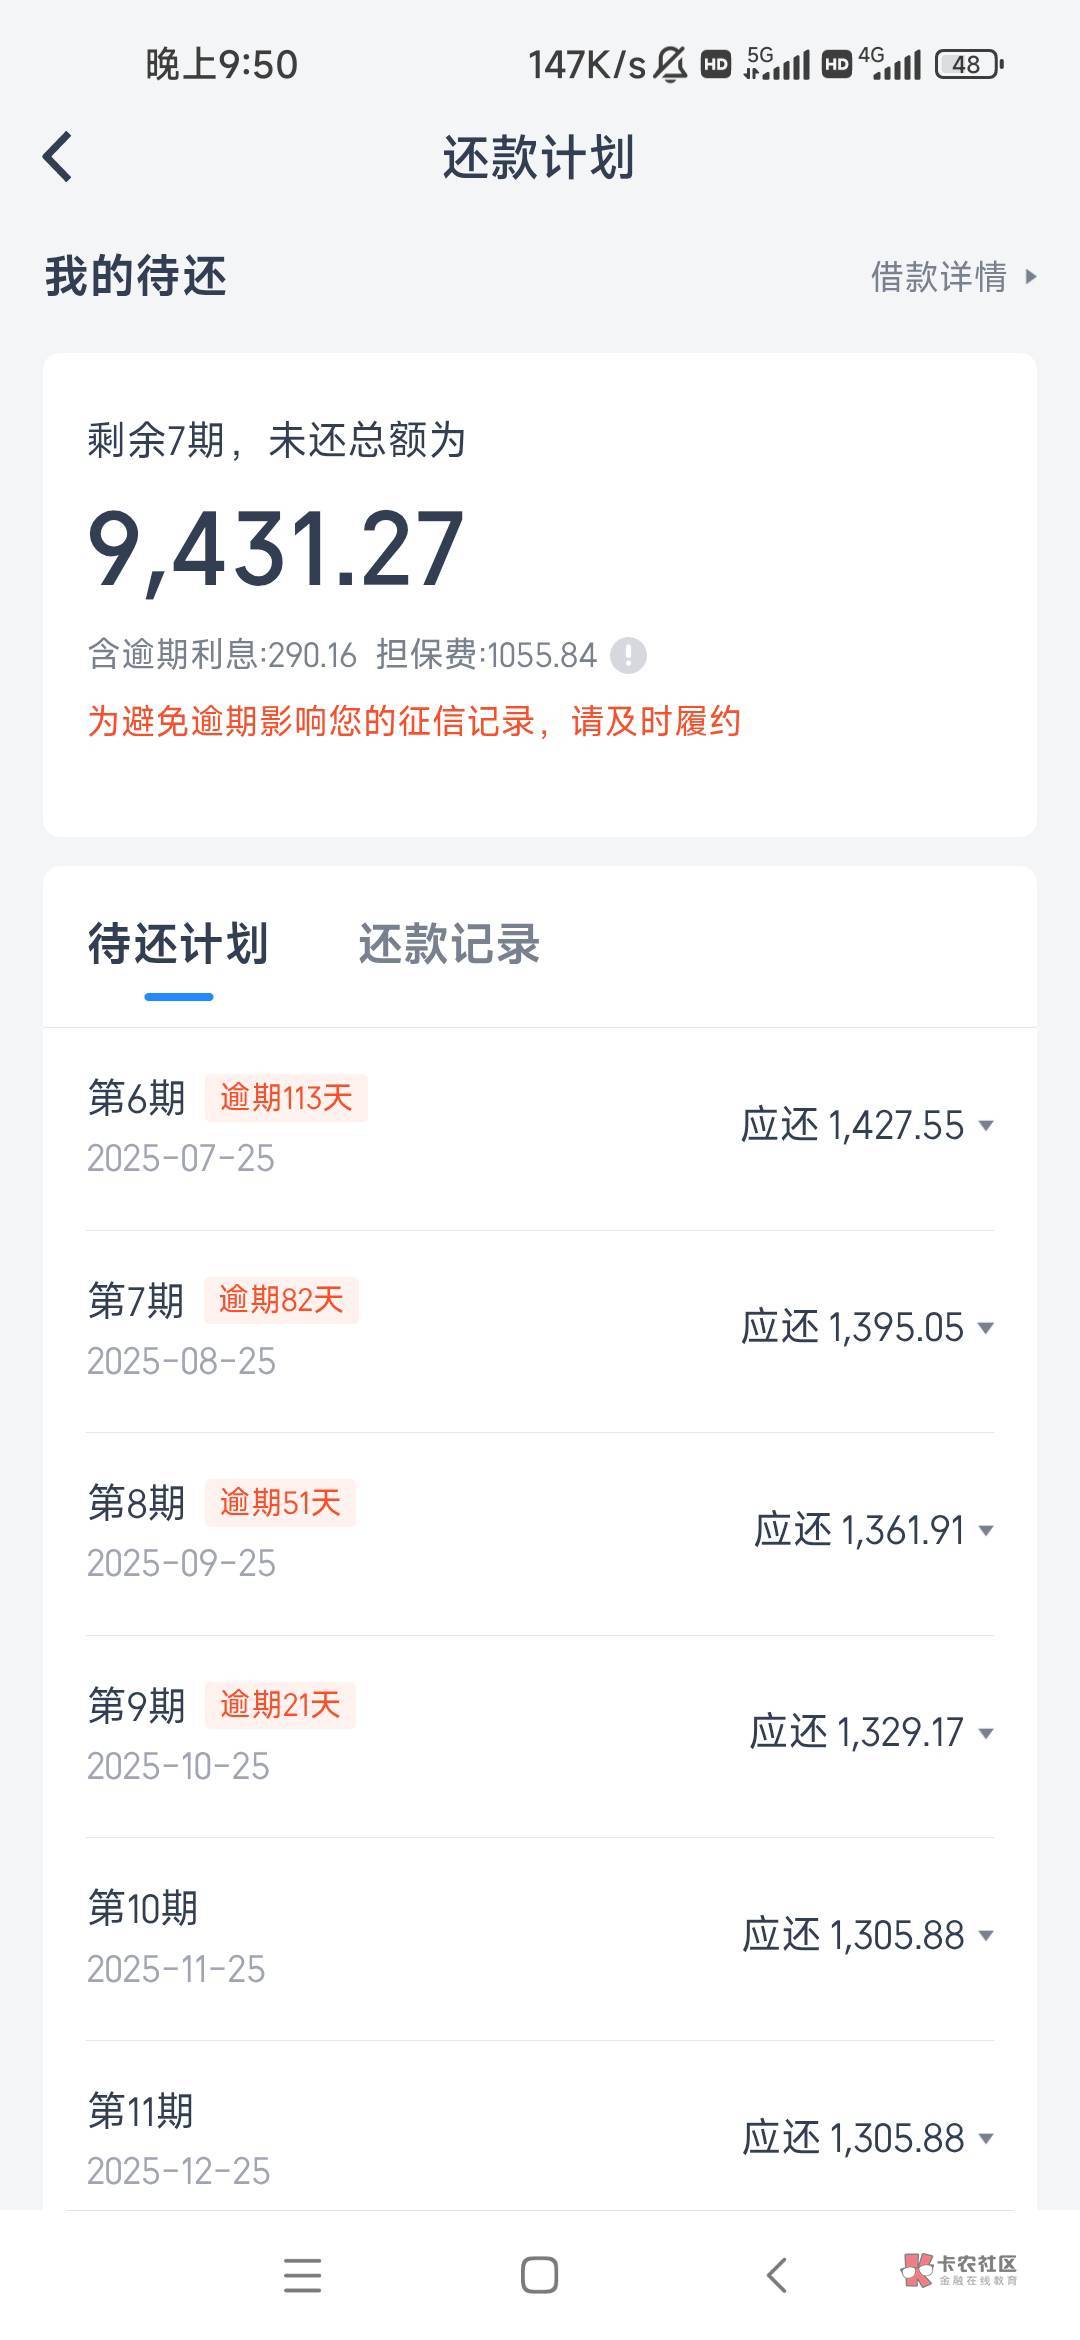The width and height of the screenshot is (1080, 2340).
Task: Expand 第9期 amount 1,329.17 details
Action: [x=986, y=1733]
